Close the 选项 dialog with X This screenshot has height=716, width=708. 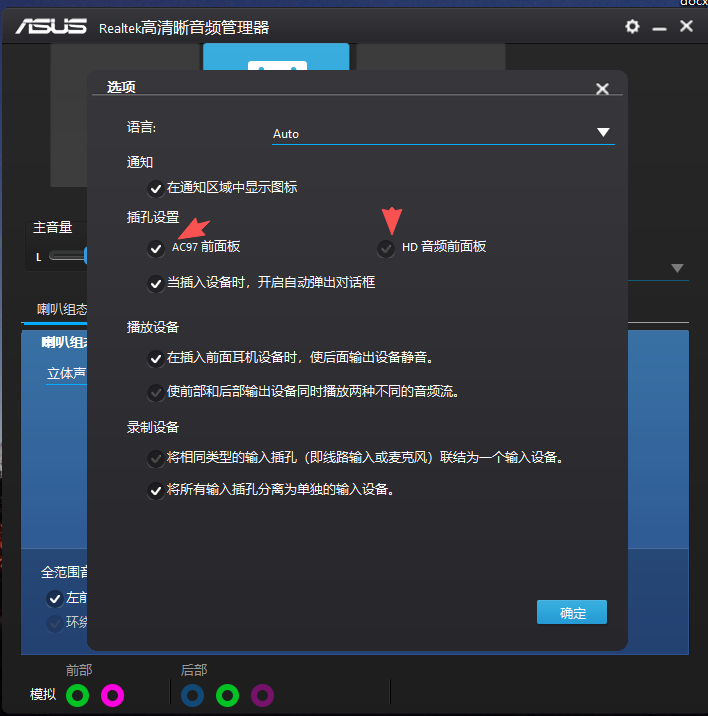[x=602, y=88]
